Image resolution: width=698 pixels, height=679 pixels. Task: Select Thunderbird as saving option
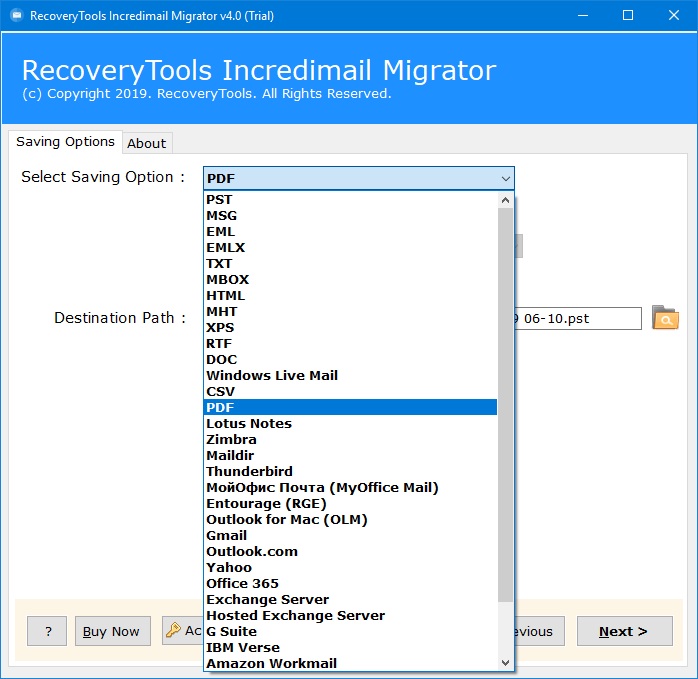[x=350, y=472]
